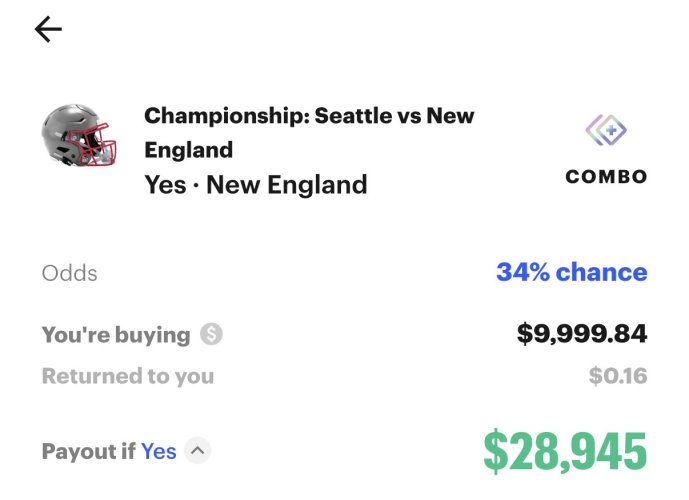
Task: Tap the You're buying label
Action: tap(115, 334)
